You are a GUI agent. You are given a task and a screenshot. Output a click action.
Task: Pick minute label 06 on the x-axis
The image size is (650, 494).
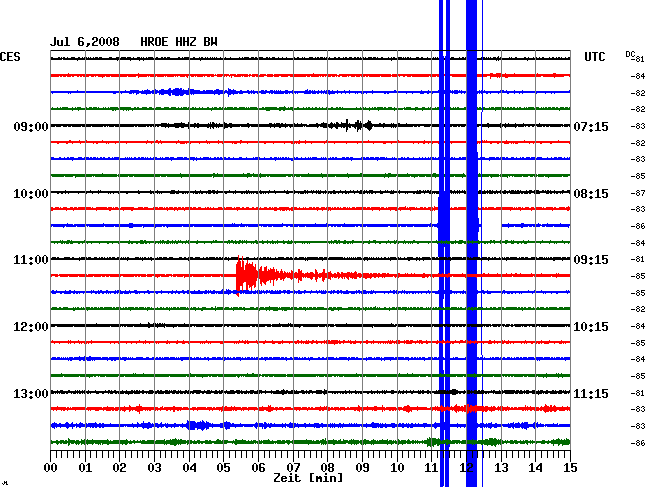pos(258,468)
